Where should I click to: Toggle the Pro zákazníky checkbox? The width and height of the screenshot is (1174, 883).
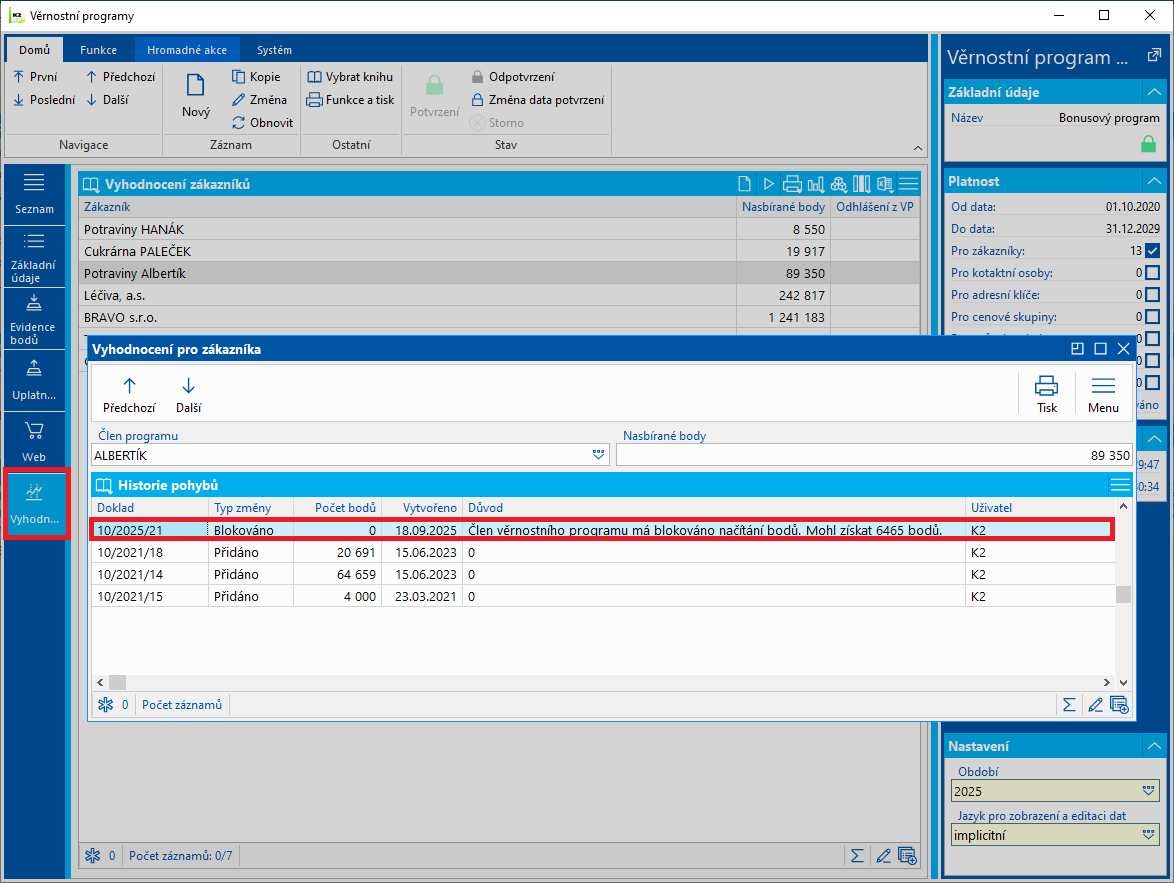[x=1152, y=250]
